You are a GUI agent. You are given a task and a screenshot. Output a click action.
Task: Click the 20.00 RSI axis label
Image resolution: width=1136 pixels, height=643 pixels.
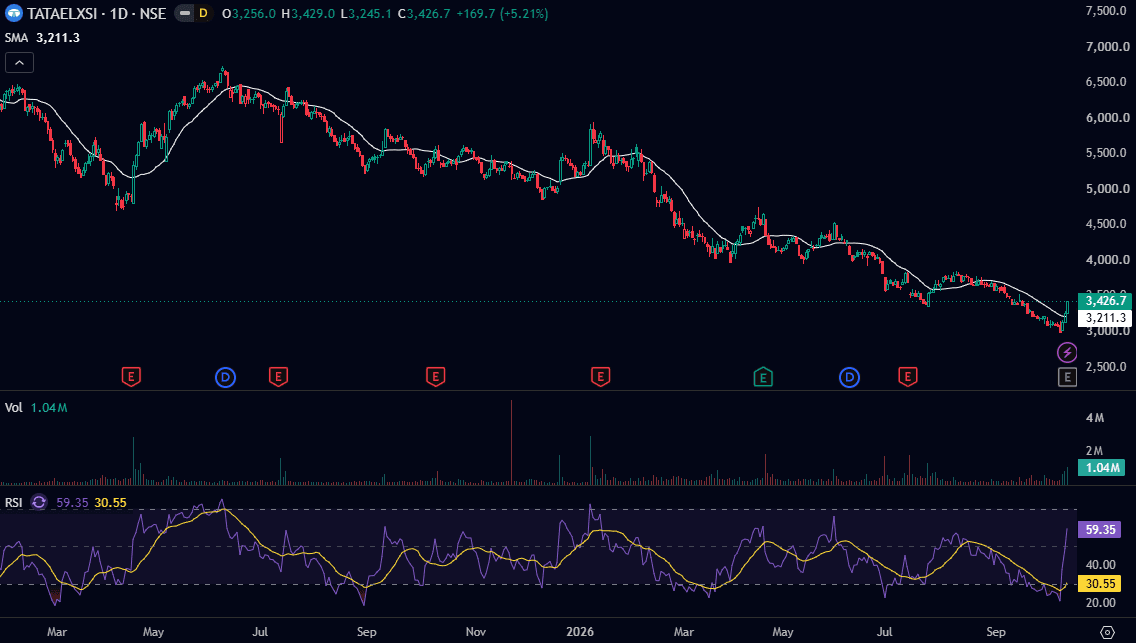tap(1100, 602)
